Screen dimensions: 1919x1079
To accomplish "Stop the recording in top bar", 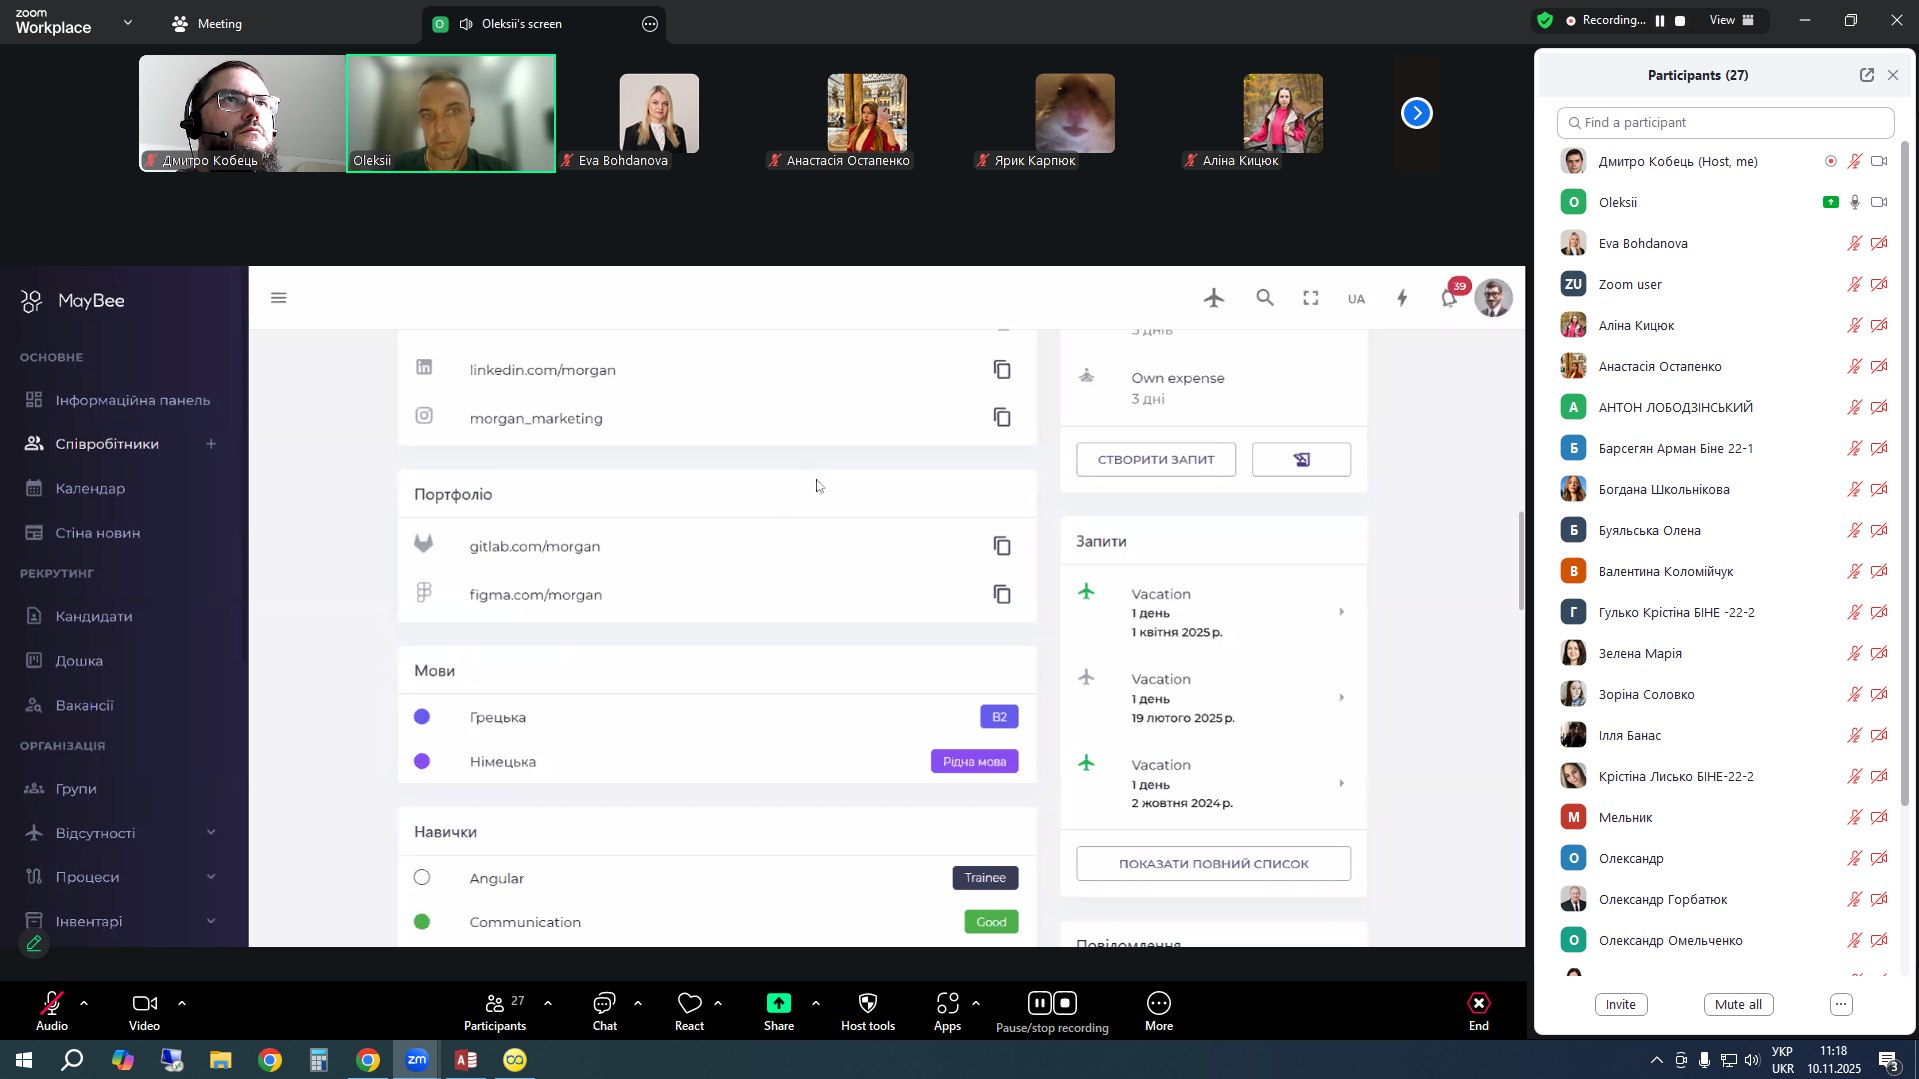I will tap(1680, 21).
